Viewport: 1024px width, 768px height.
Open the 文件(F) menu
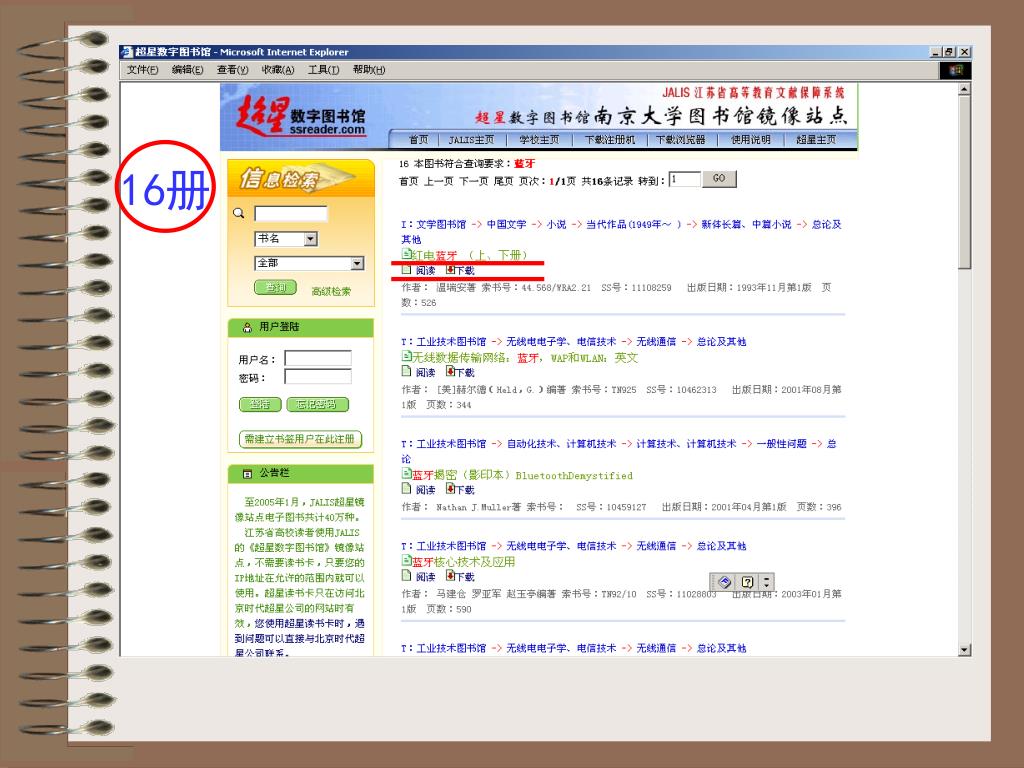(142, 70)
